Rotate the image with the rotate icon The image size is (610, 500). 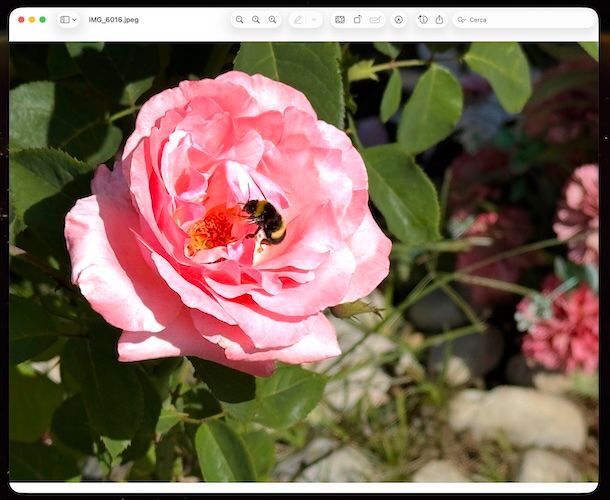[358, 19]
